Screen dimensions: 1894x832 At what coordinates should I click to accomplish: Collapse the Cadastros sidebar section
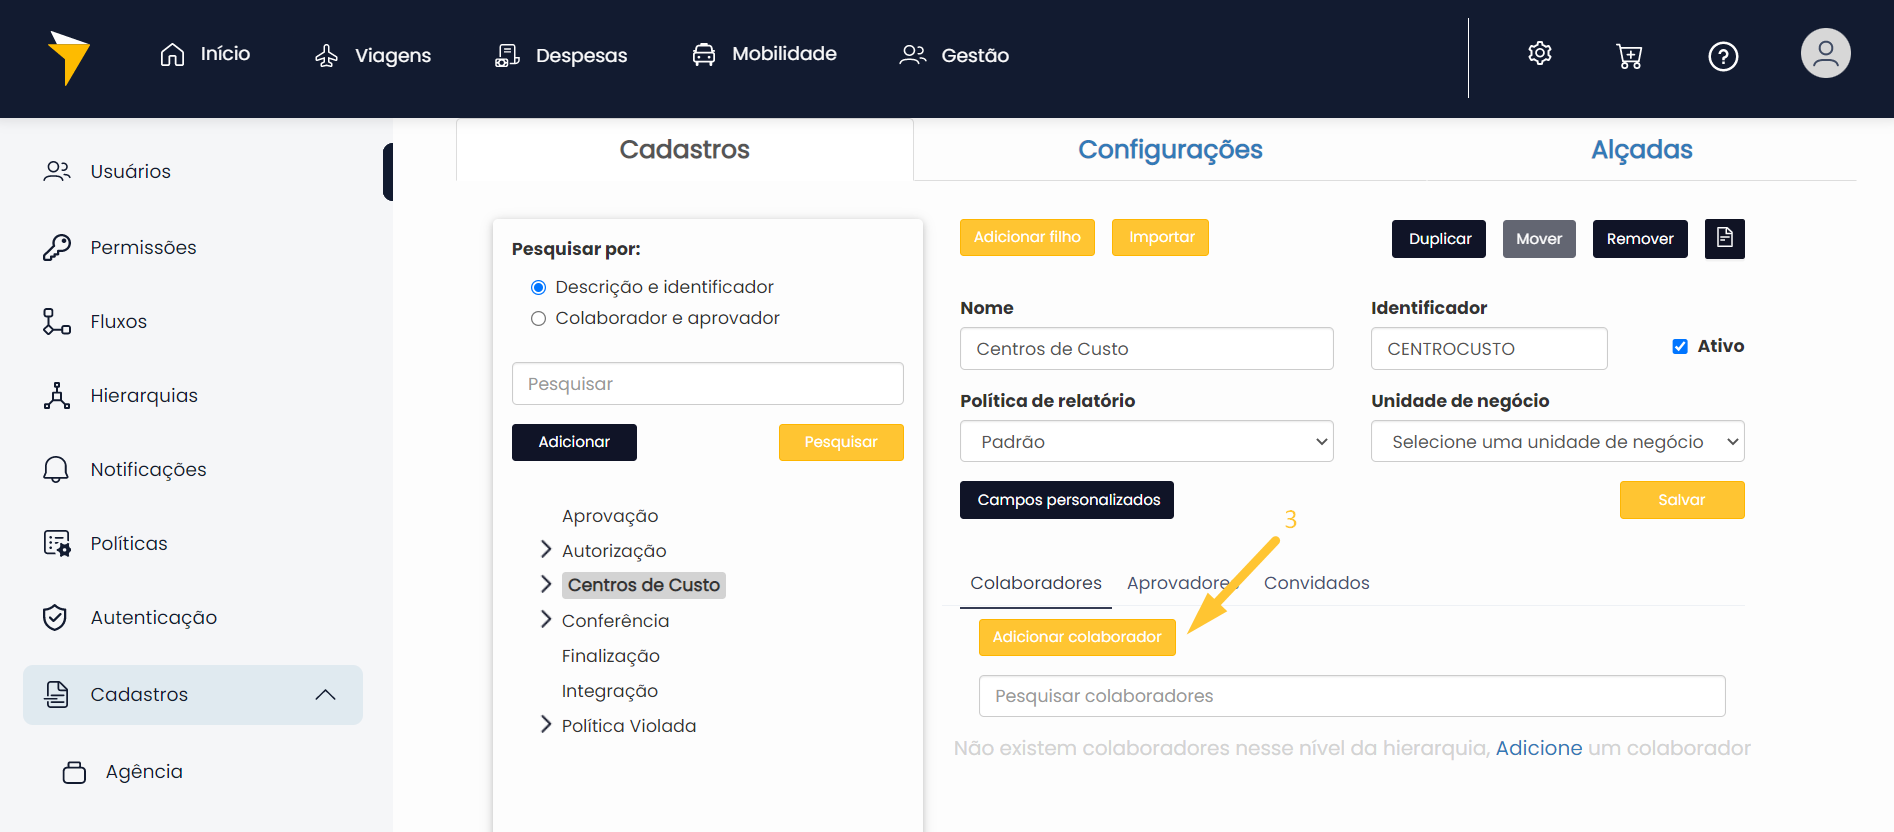[325, 695]
